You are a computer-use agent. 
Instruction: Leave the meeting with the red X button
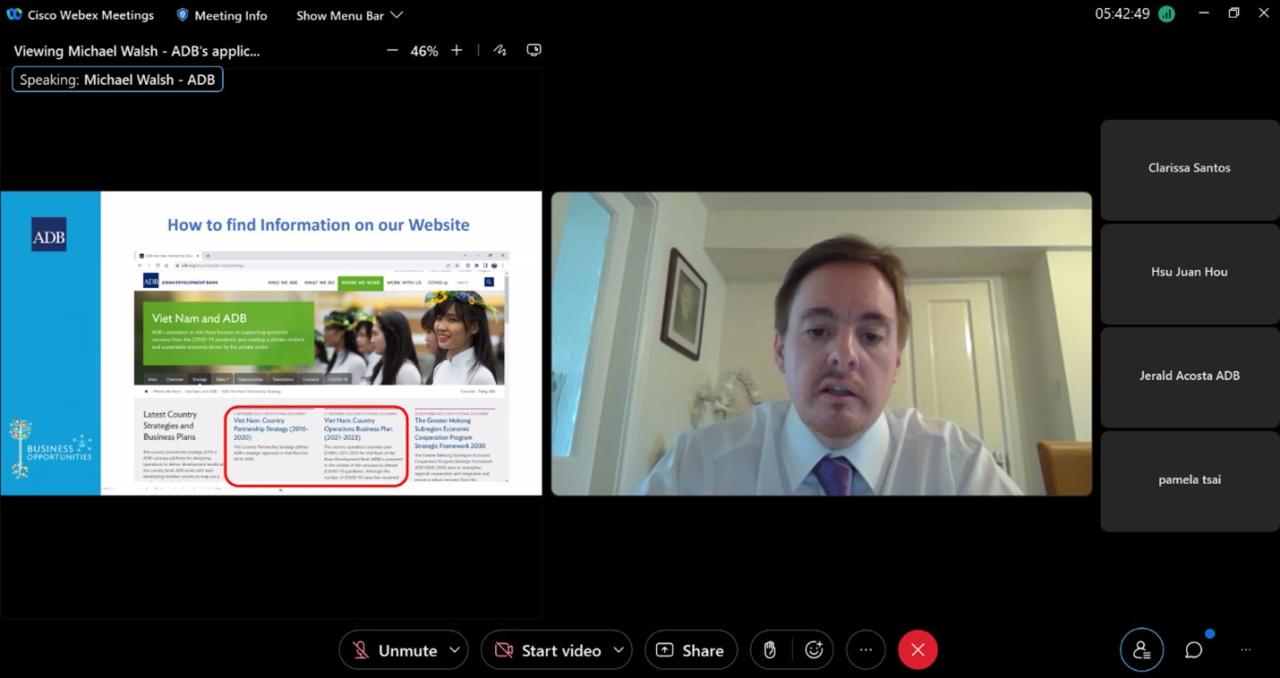[918, 650]
